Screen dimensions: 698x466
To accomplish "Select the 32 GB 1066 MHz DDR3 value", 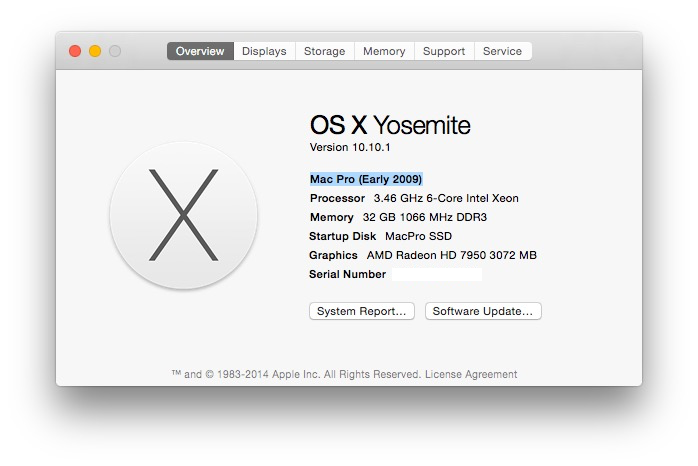I will click(425, 217).
